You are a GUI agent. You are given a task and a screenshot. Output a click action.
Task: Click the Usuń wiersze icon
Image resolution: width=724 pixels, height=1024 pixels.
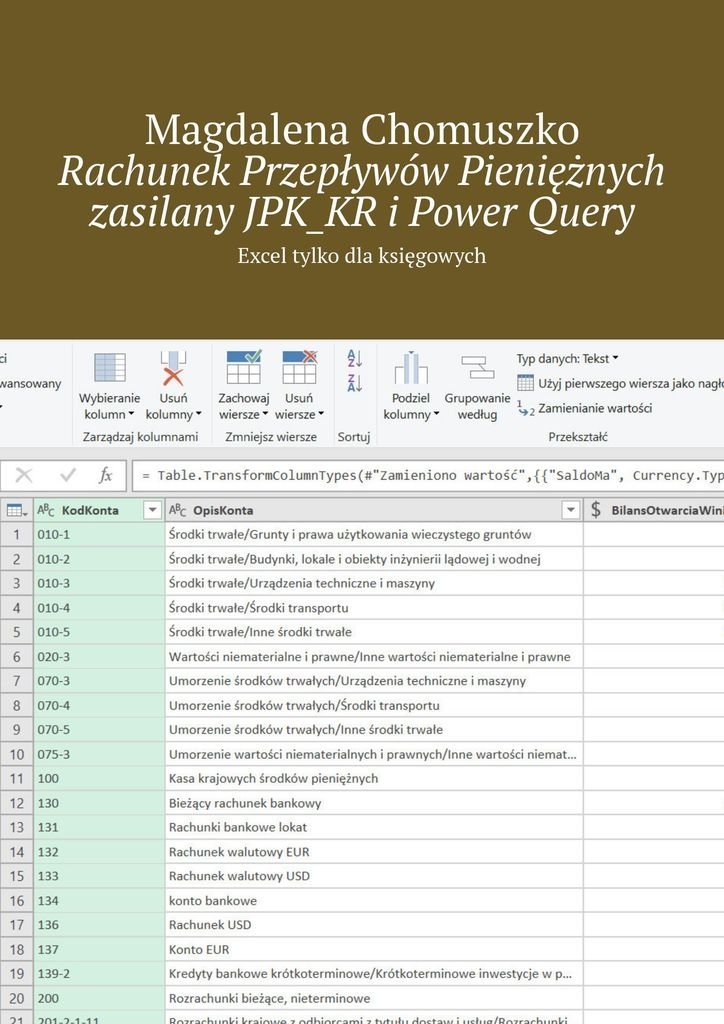[299, 368]
